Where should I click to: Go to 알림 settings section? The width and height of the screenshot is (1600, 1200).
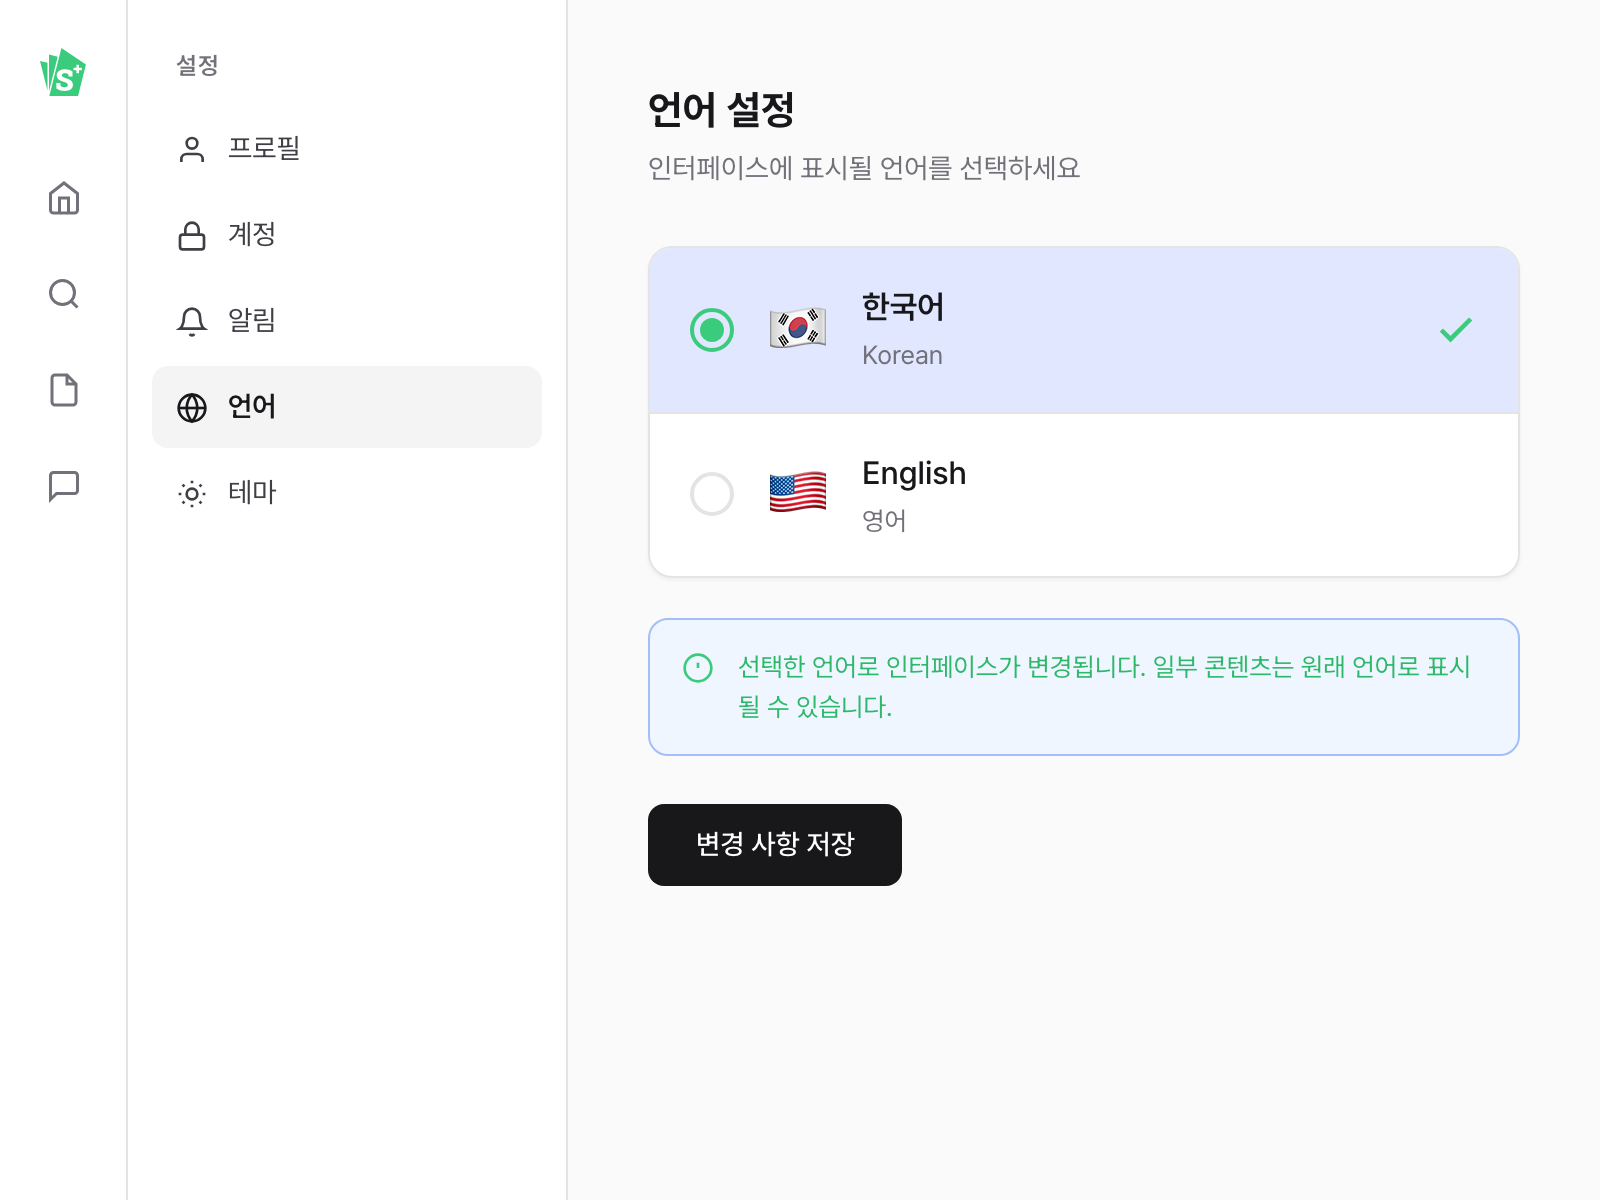[x=252, y=321]
